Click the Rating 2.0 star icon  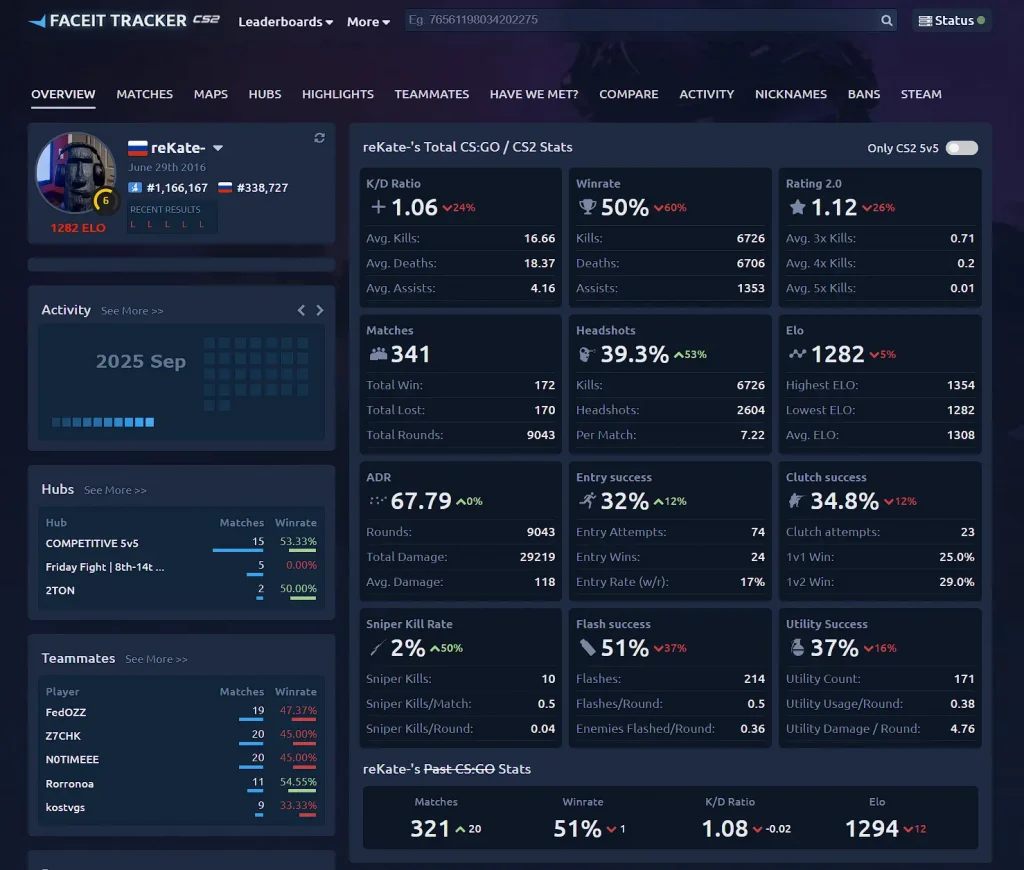click(797, 207)
